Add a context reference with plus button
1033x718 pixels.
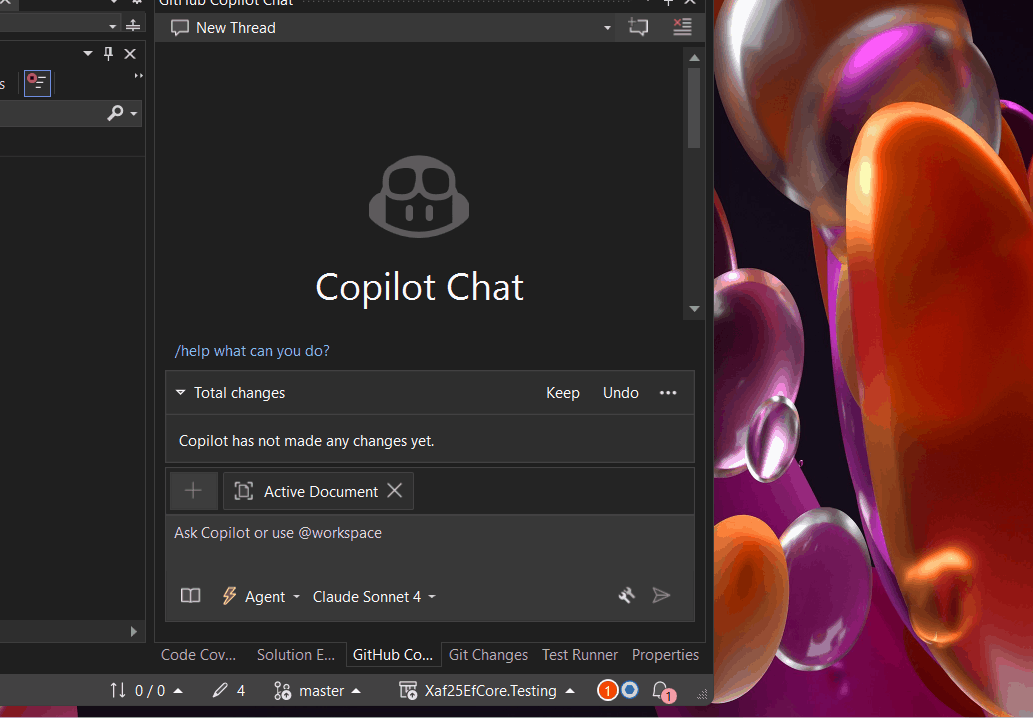point(193,491)
